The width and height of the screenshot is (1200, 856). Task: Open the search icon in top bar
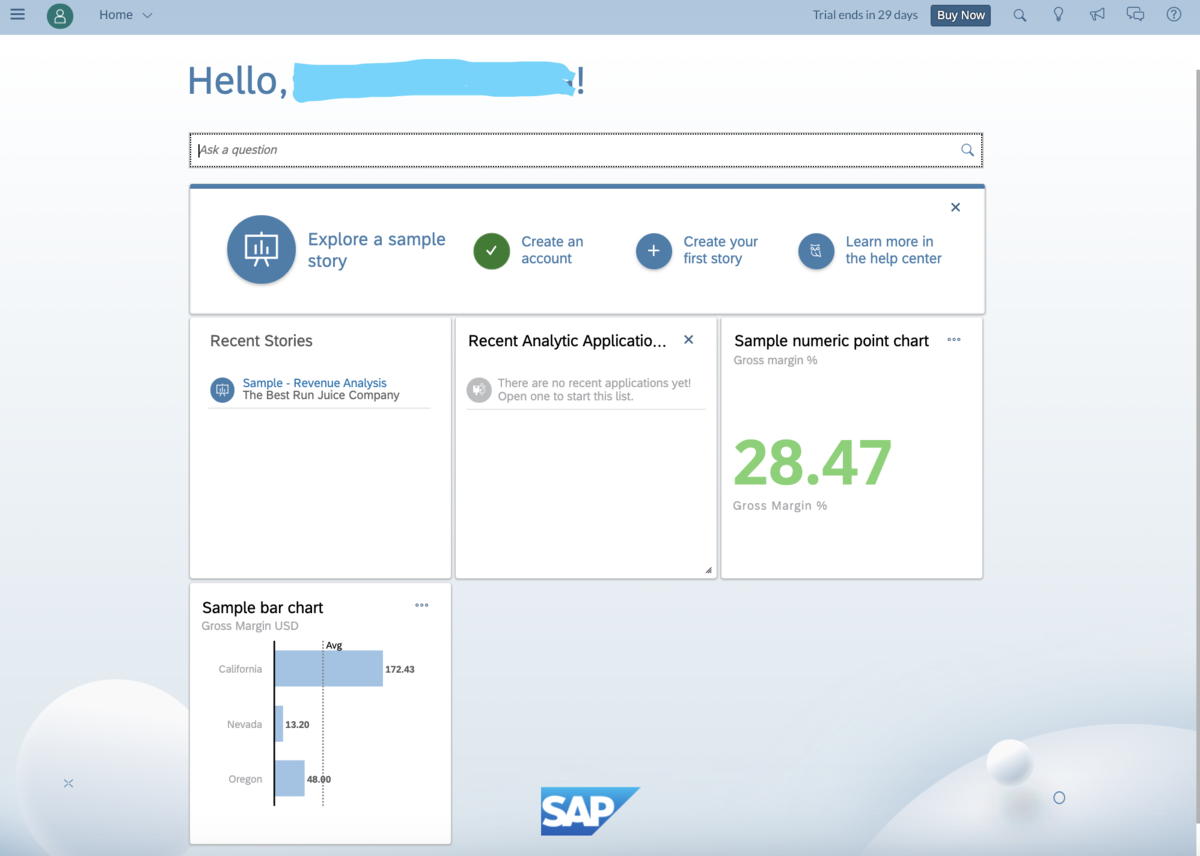point(1020,15)
